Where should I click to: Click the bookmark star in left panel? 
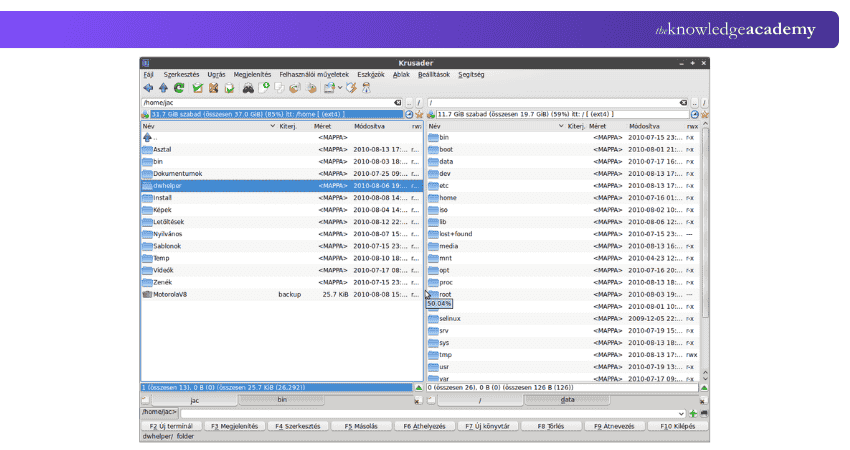(x=419, y=115)
